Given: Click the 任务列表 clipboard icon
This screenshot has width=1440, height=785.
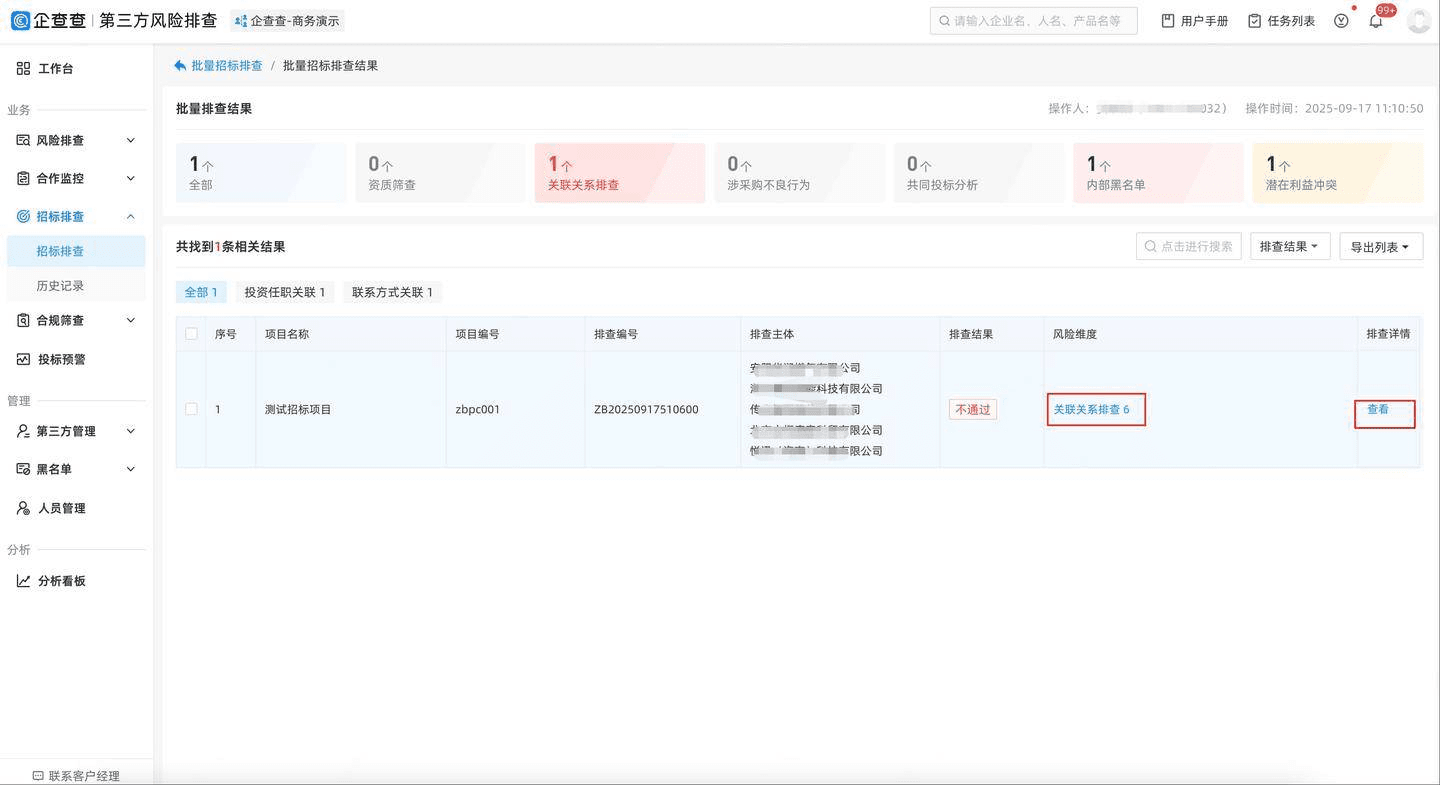Looking at the screenshot, I should point(1254,21).
